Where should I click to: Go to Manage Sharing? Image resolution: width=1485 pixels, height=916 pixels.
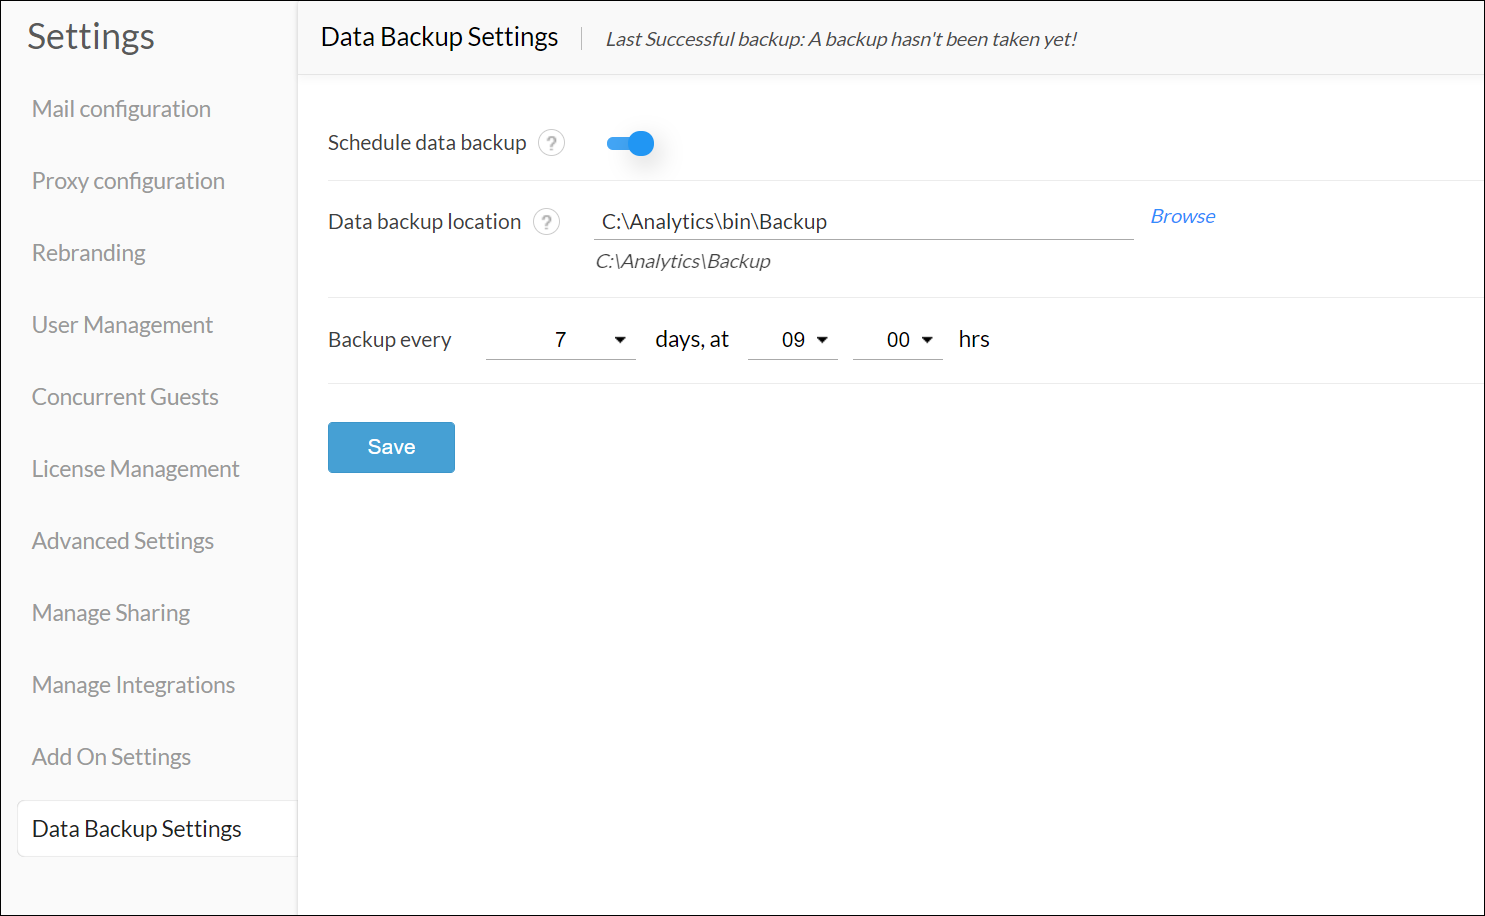[x=111, y=613]
